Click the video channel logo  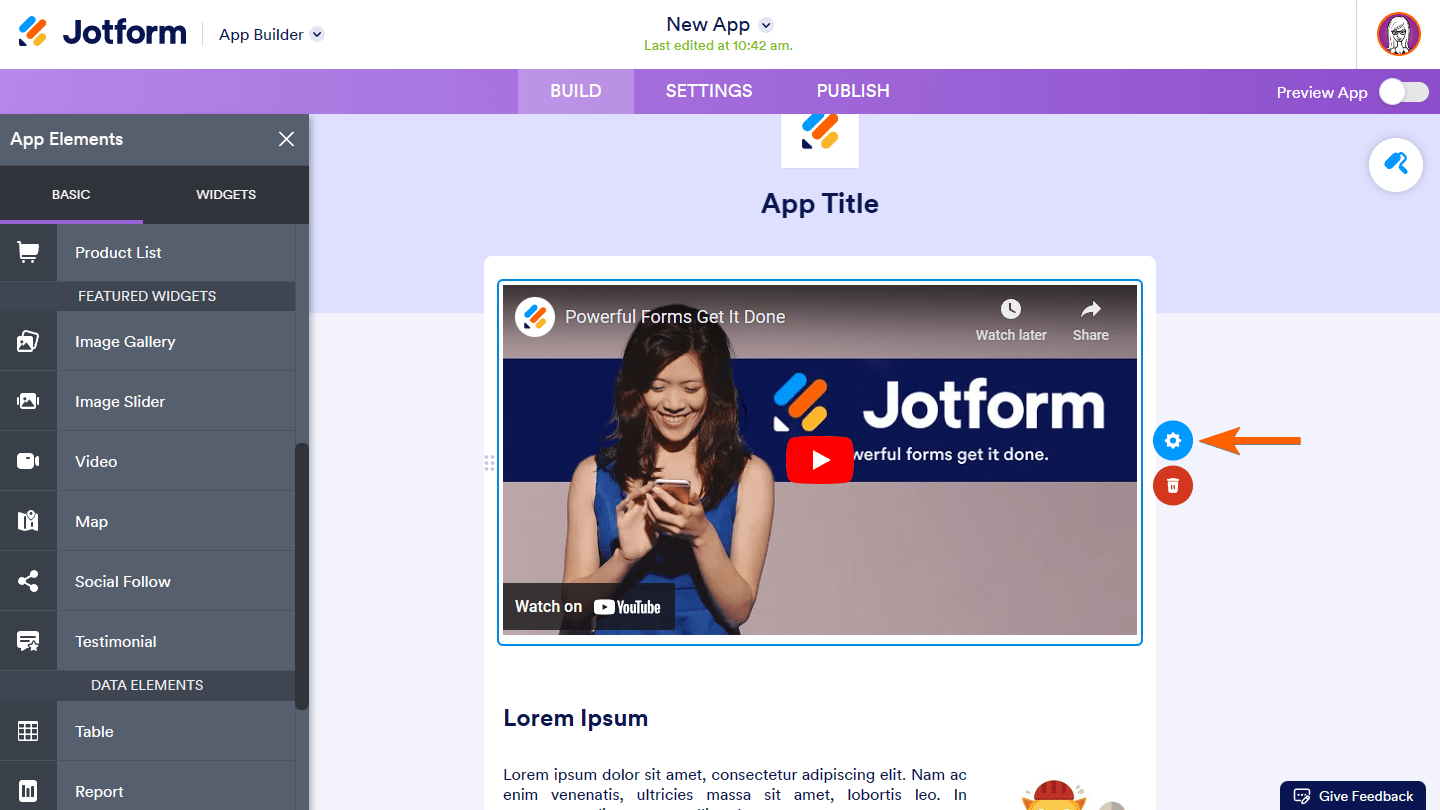click(535, 317)
